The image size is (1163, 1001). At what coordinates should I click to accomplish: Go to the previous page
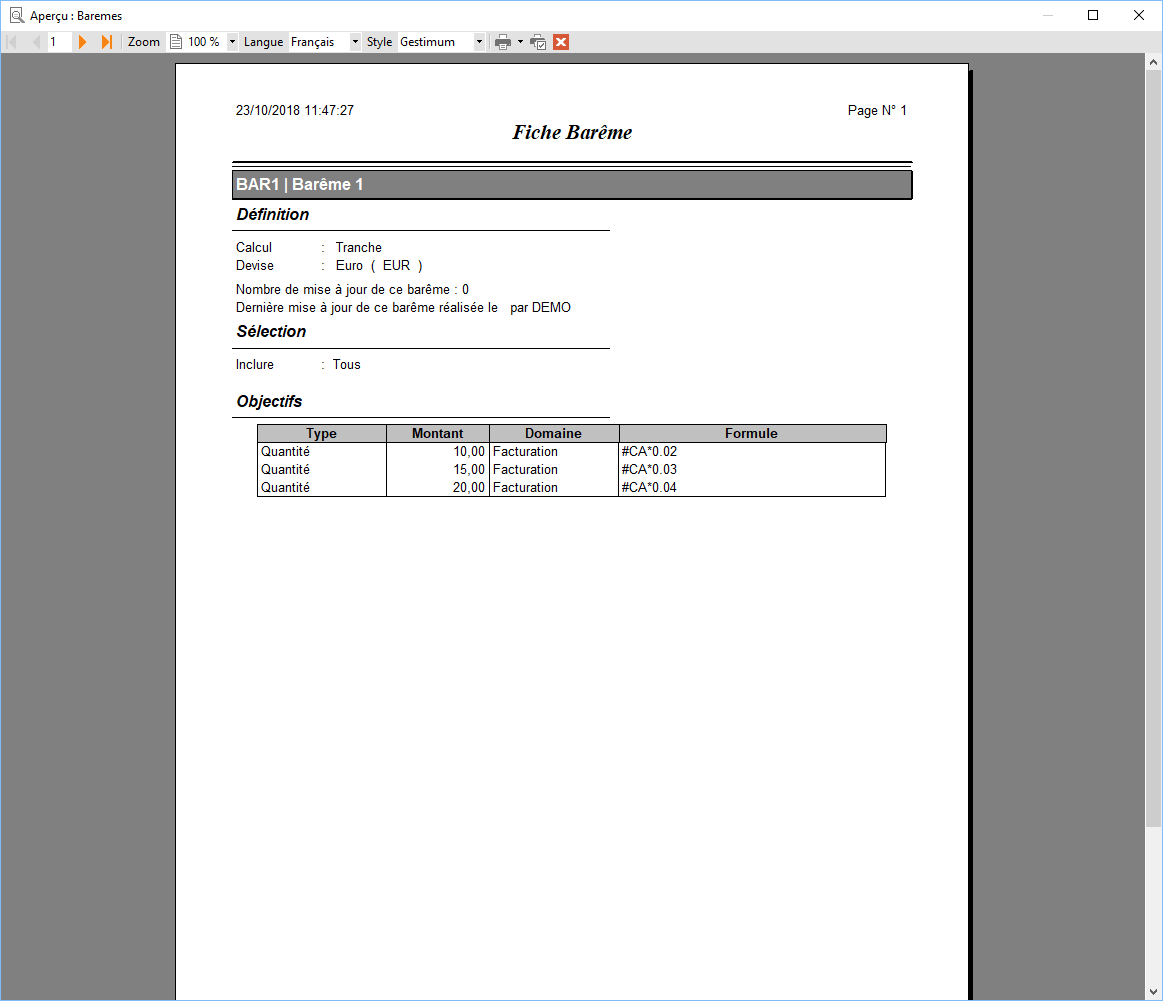(x=35, y=42)
